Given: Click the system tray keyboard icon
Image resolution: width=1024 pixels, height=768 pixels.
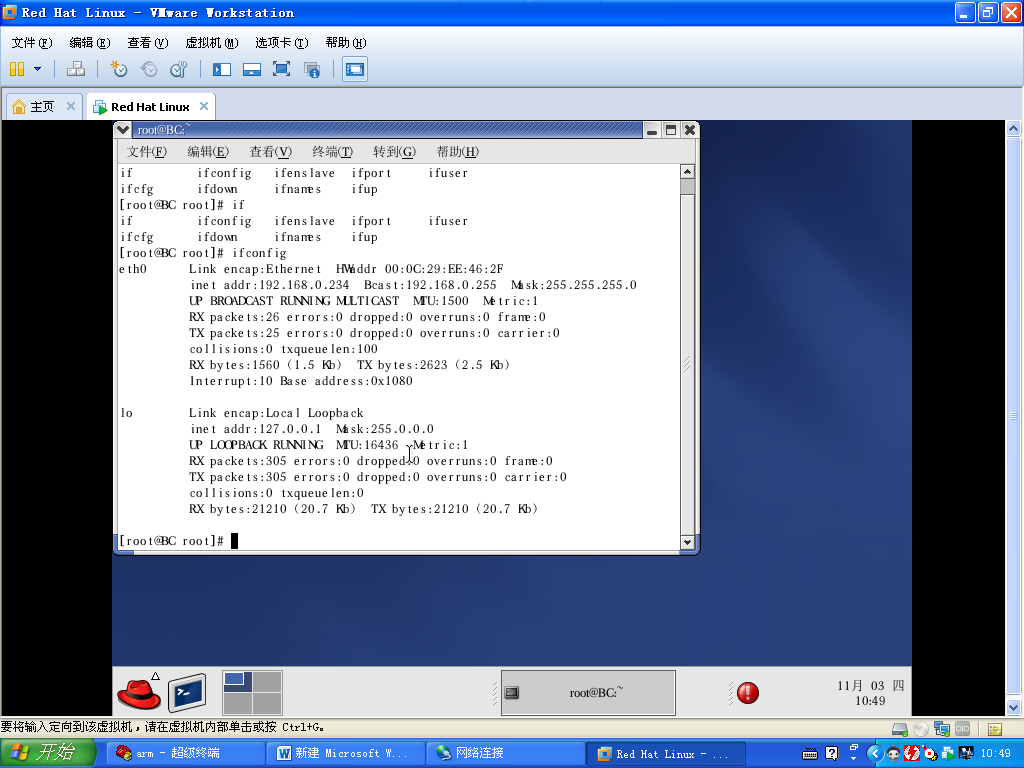Looking at the screenshot, I should (x=810, y=754).
